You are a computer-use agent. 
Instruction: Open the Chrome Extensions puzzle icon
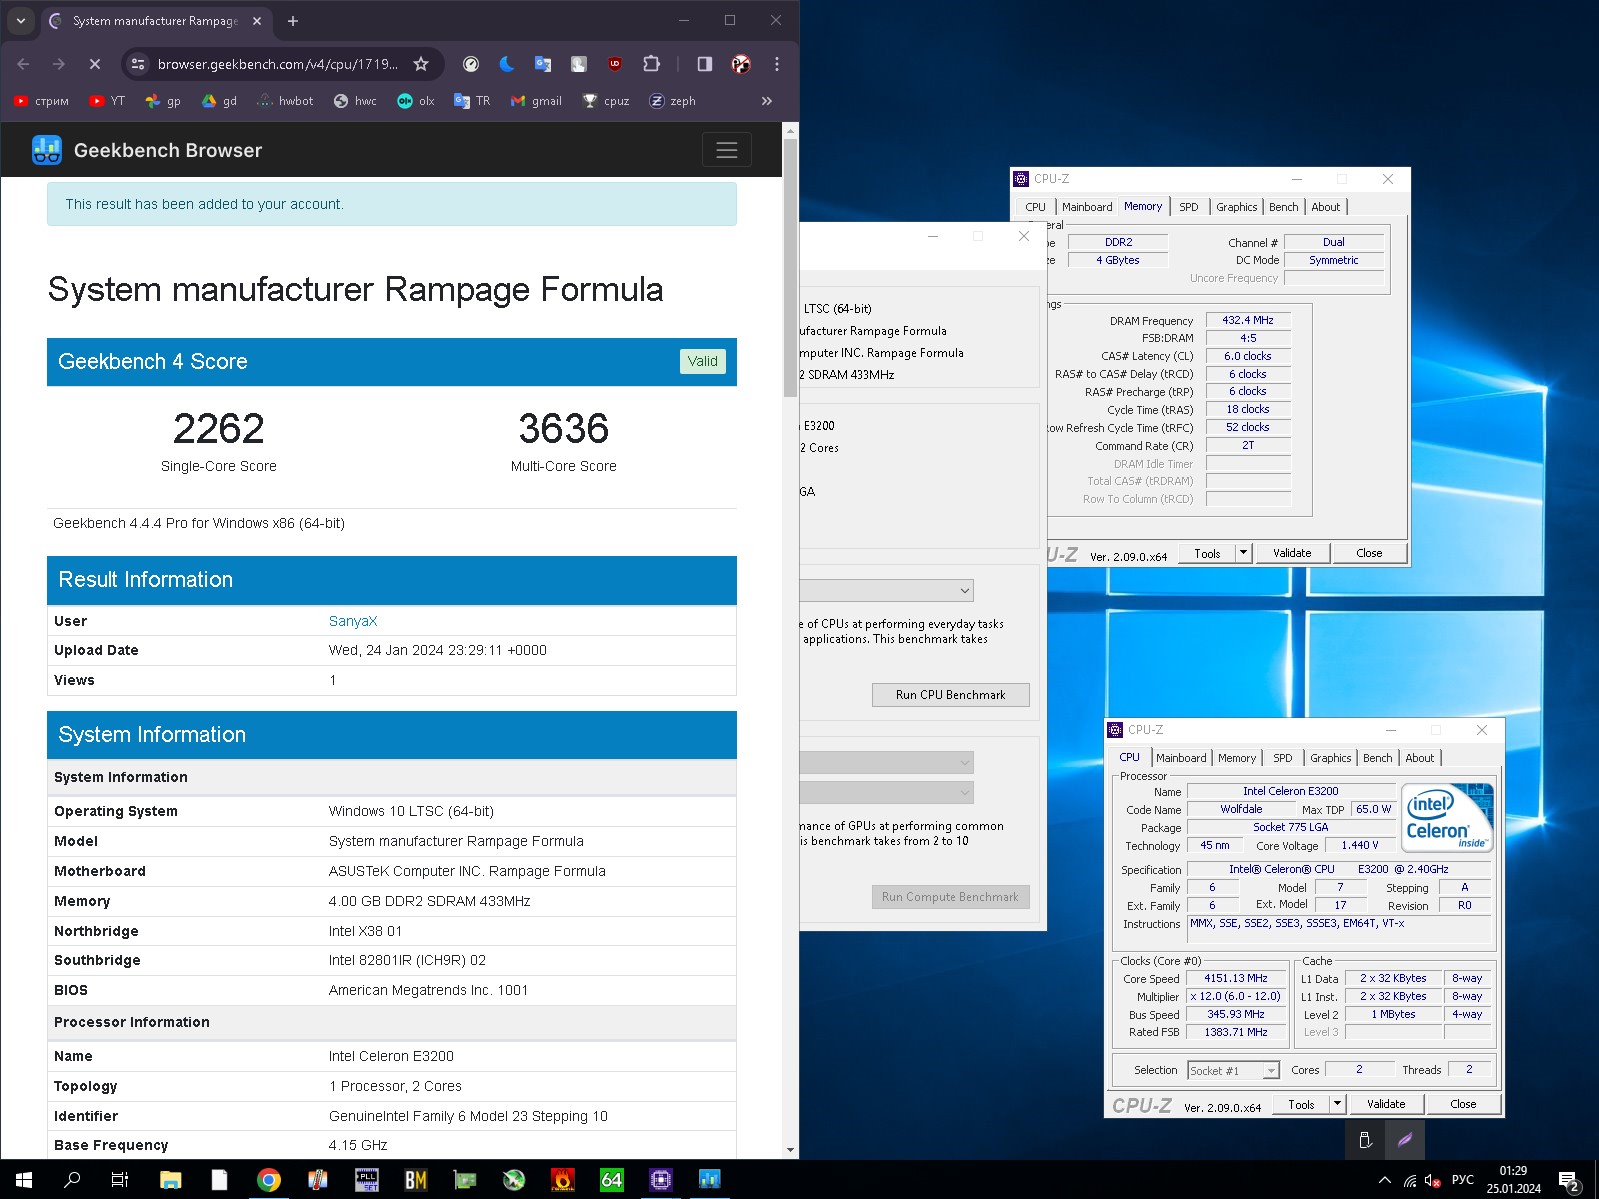pos(651,64)
